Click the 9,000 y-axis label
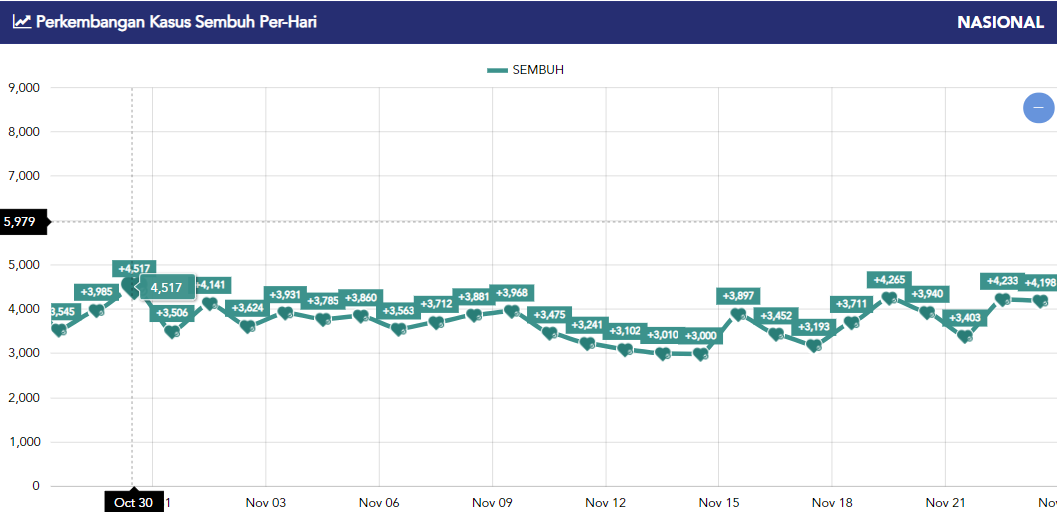This screenshot has width=1057, height=512. (24, 88)
